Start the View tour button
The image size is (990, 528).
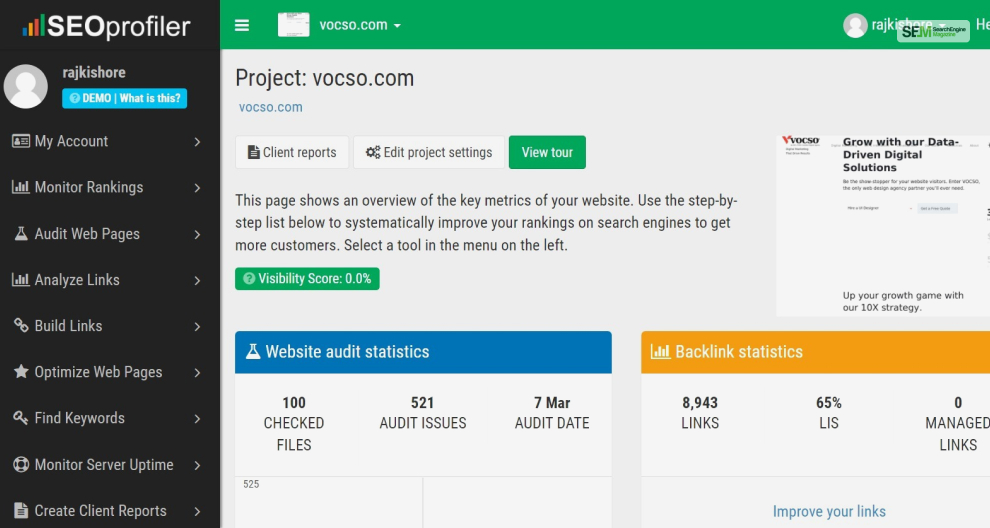click(x=547, y=152)
